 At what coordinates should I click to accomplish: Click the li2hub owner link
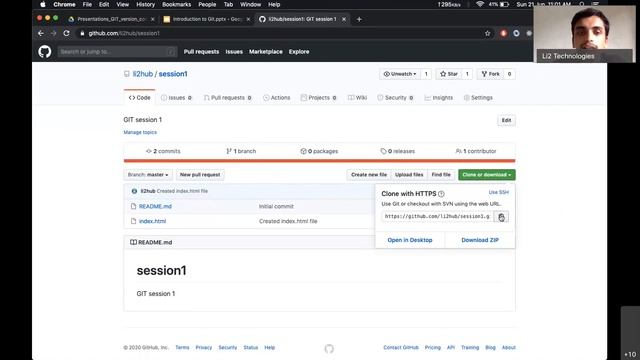coord(143,74)
